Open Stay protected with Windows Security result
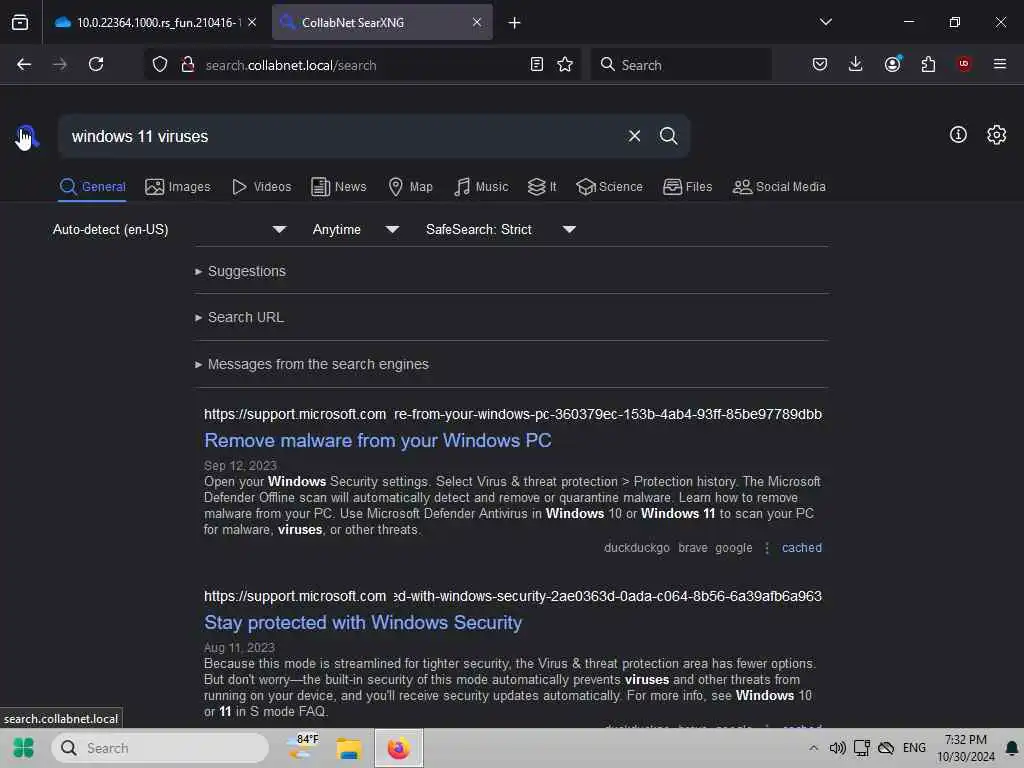 [x=363, y=622]
